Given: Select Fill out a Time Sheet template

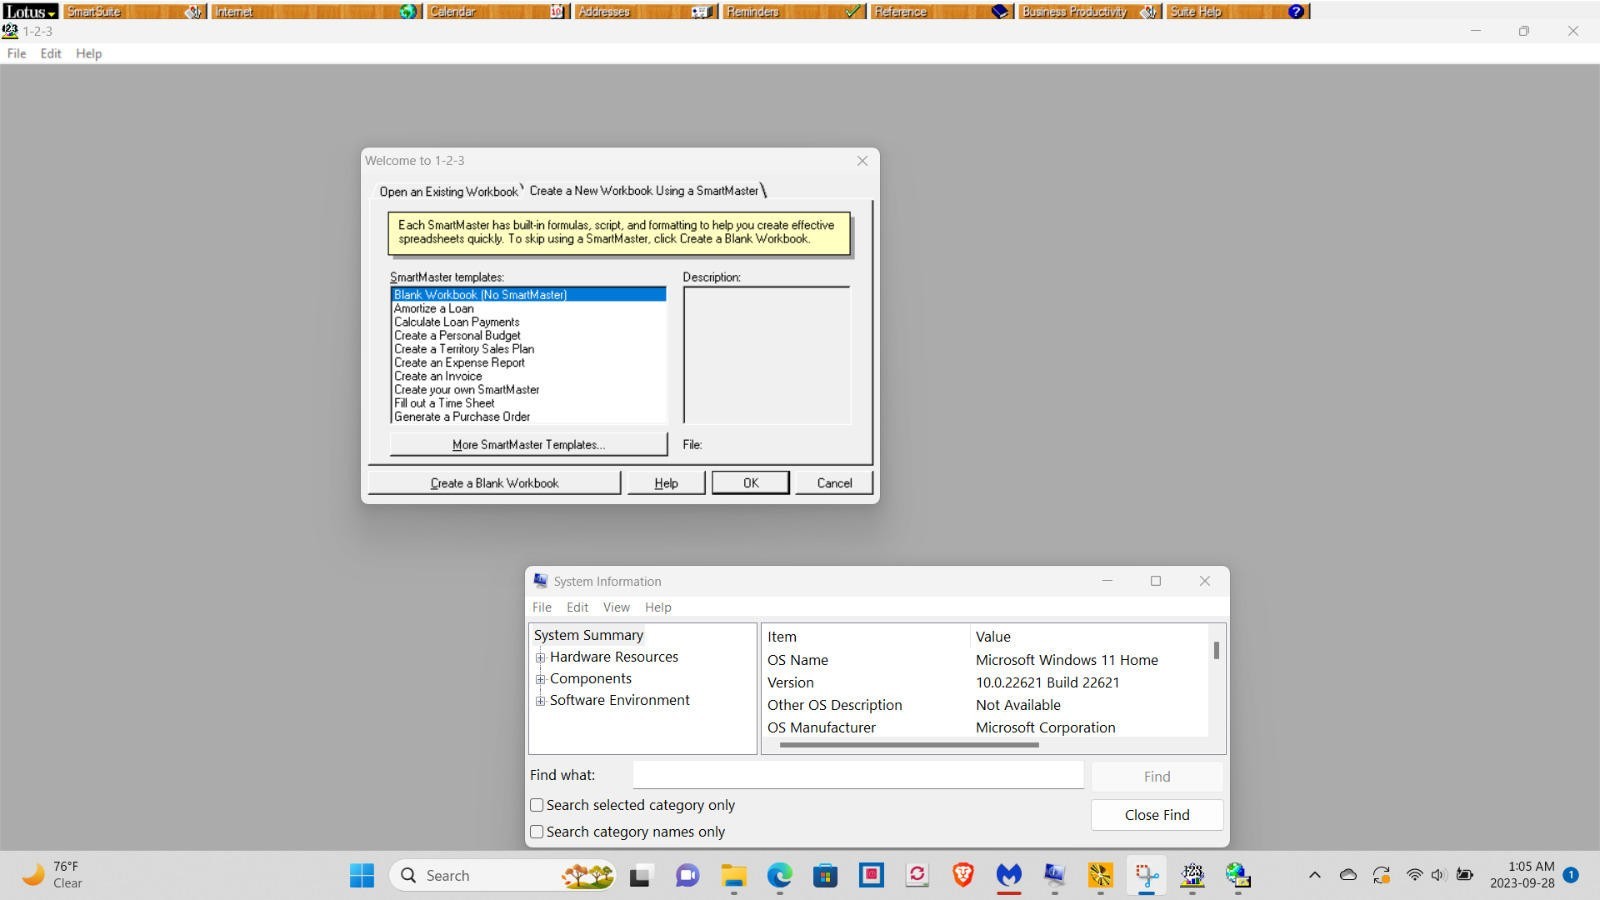Looking at the screenshot, I should click(444, 403).
